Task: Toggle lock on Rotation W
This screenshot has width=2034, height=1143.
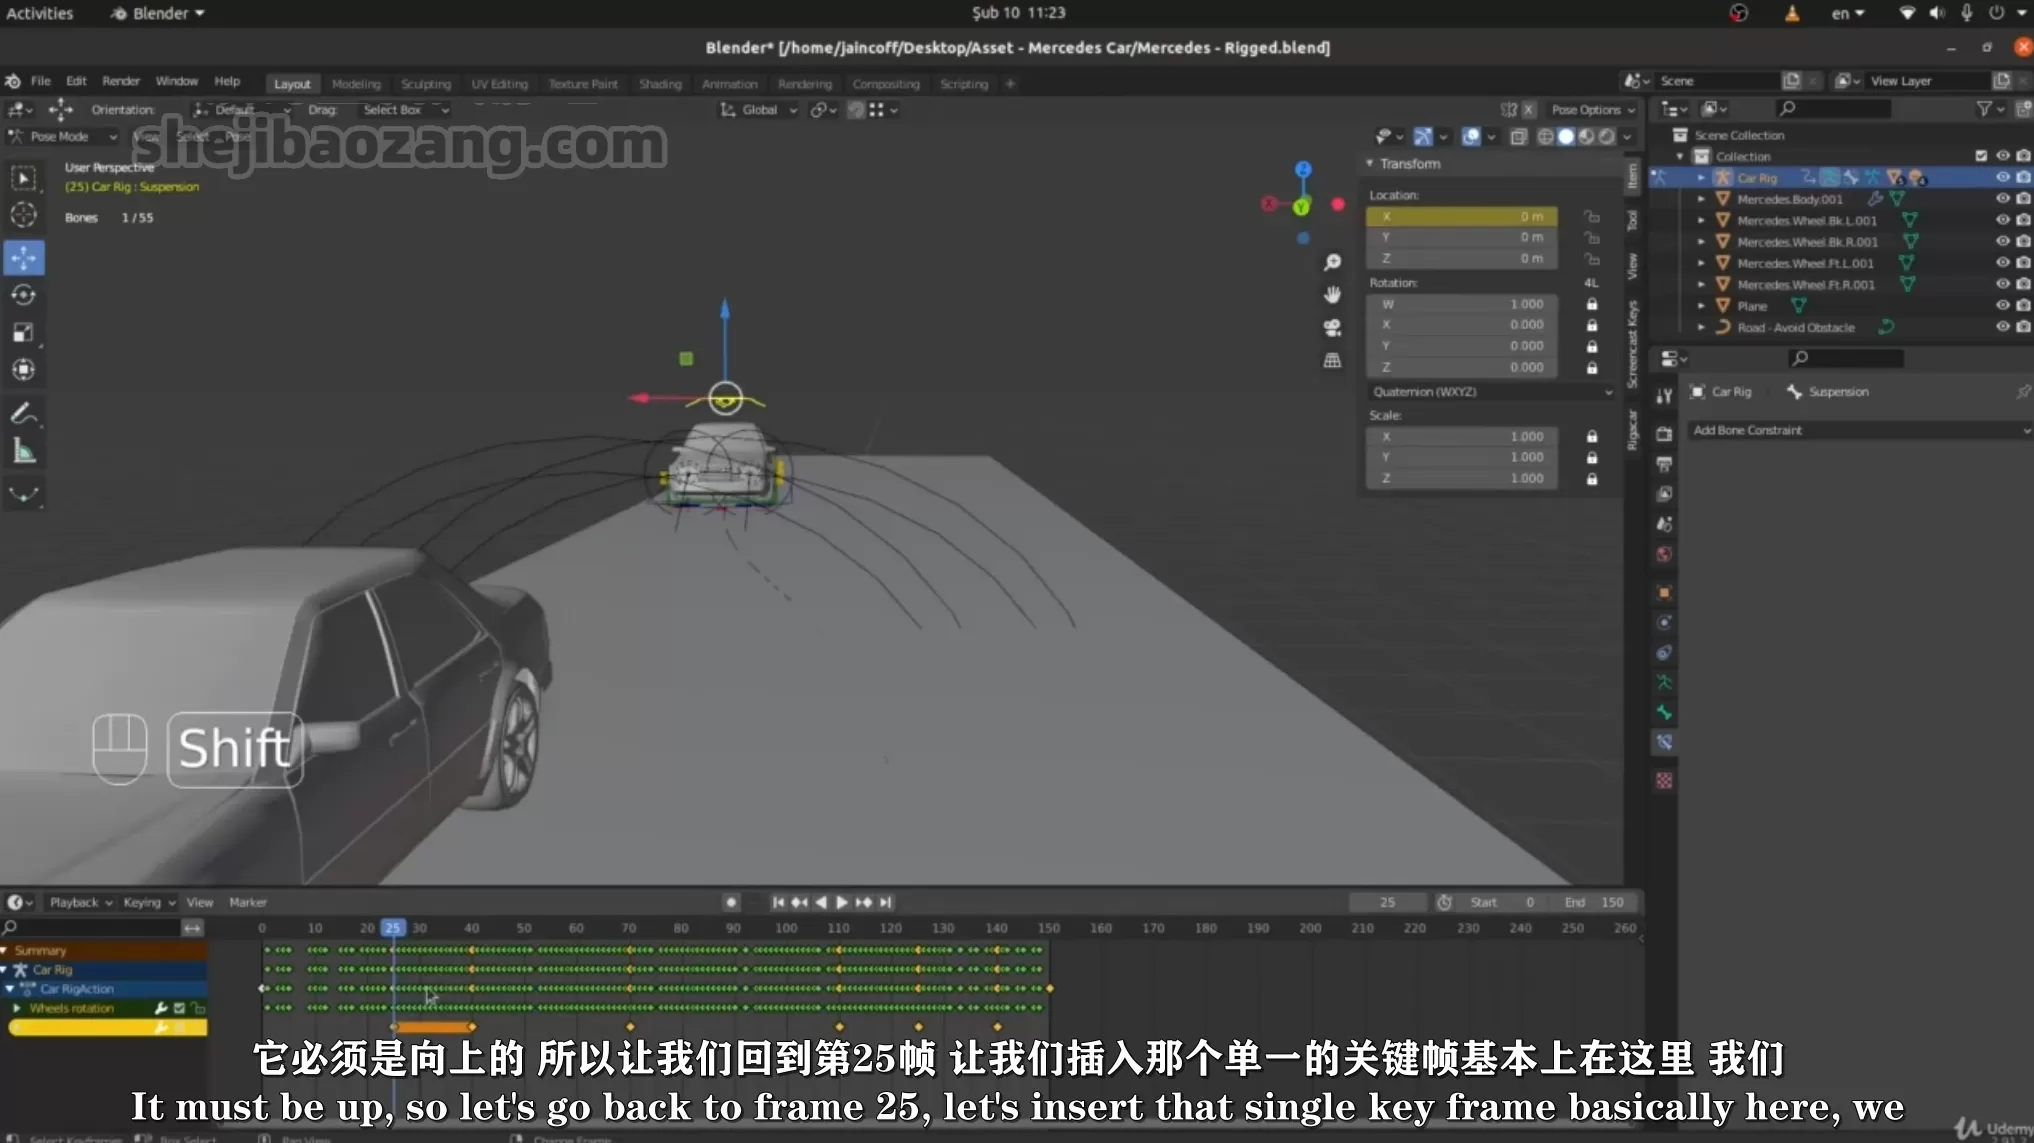Action: [x=1592, y=304]
